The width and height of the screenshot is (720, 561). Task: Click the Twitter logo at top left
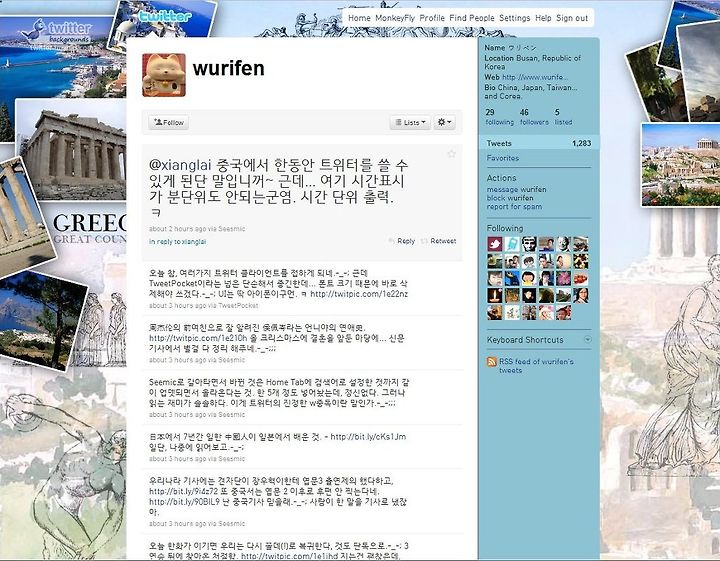point(164,17)
